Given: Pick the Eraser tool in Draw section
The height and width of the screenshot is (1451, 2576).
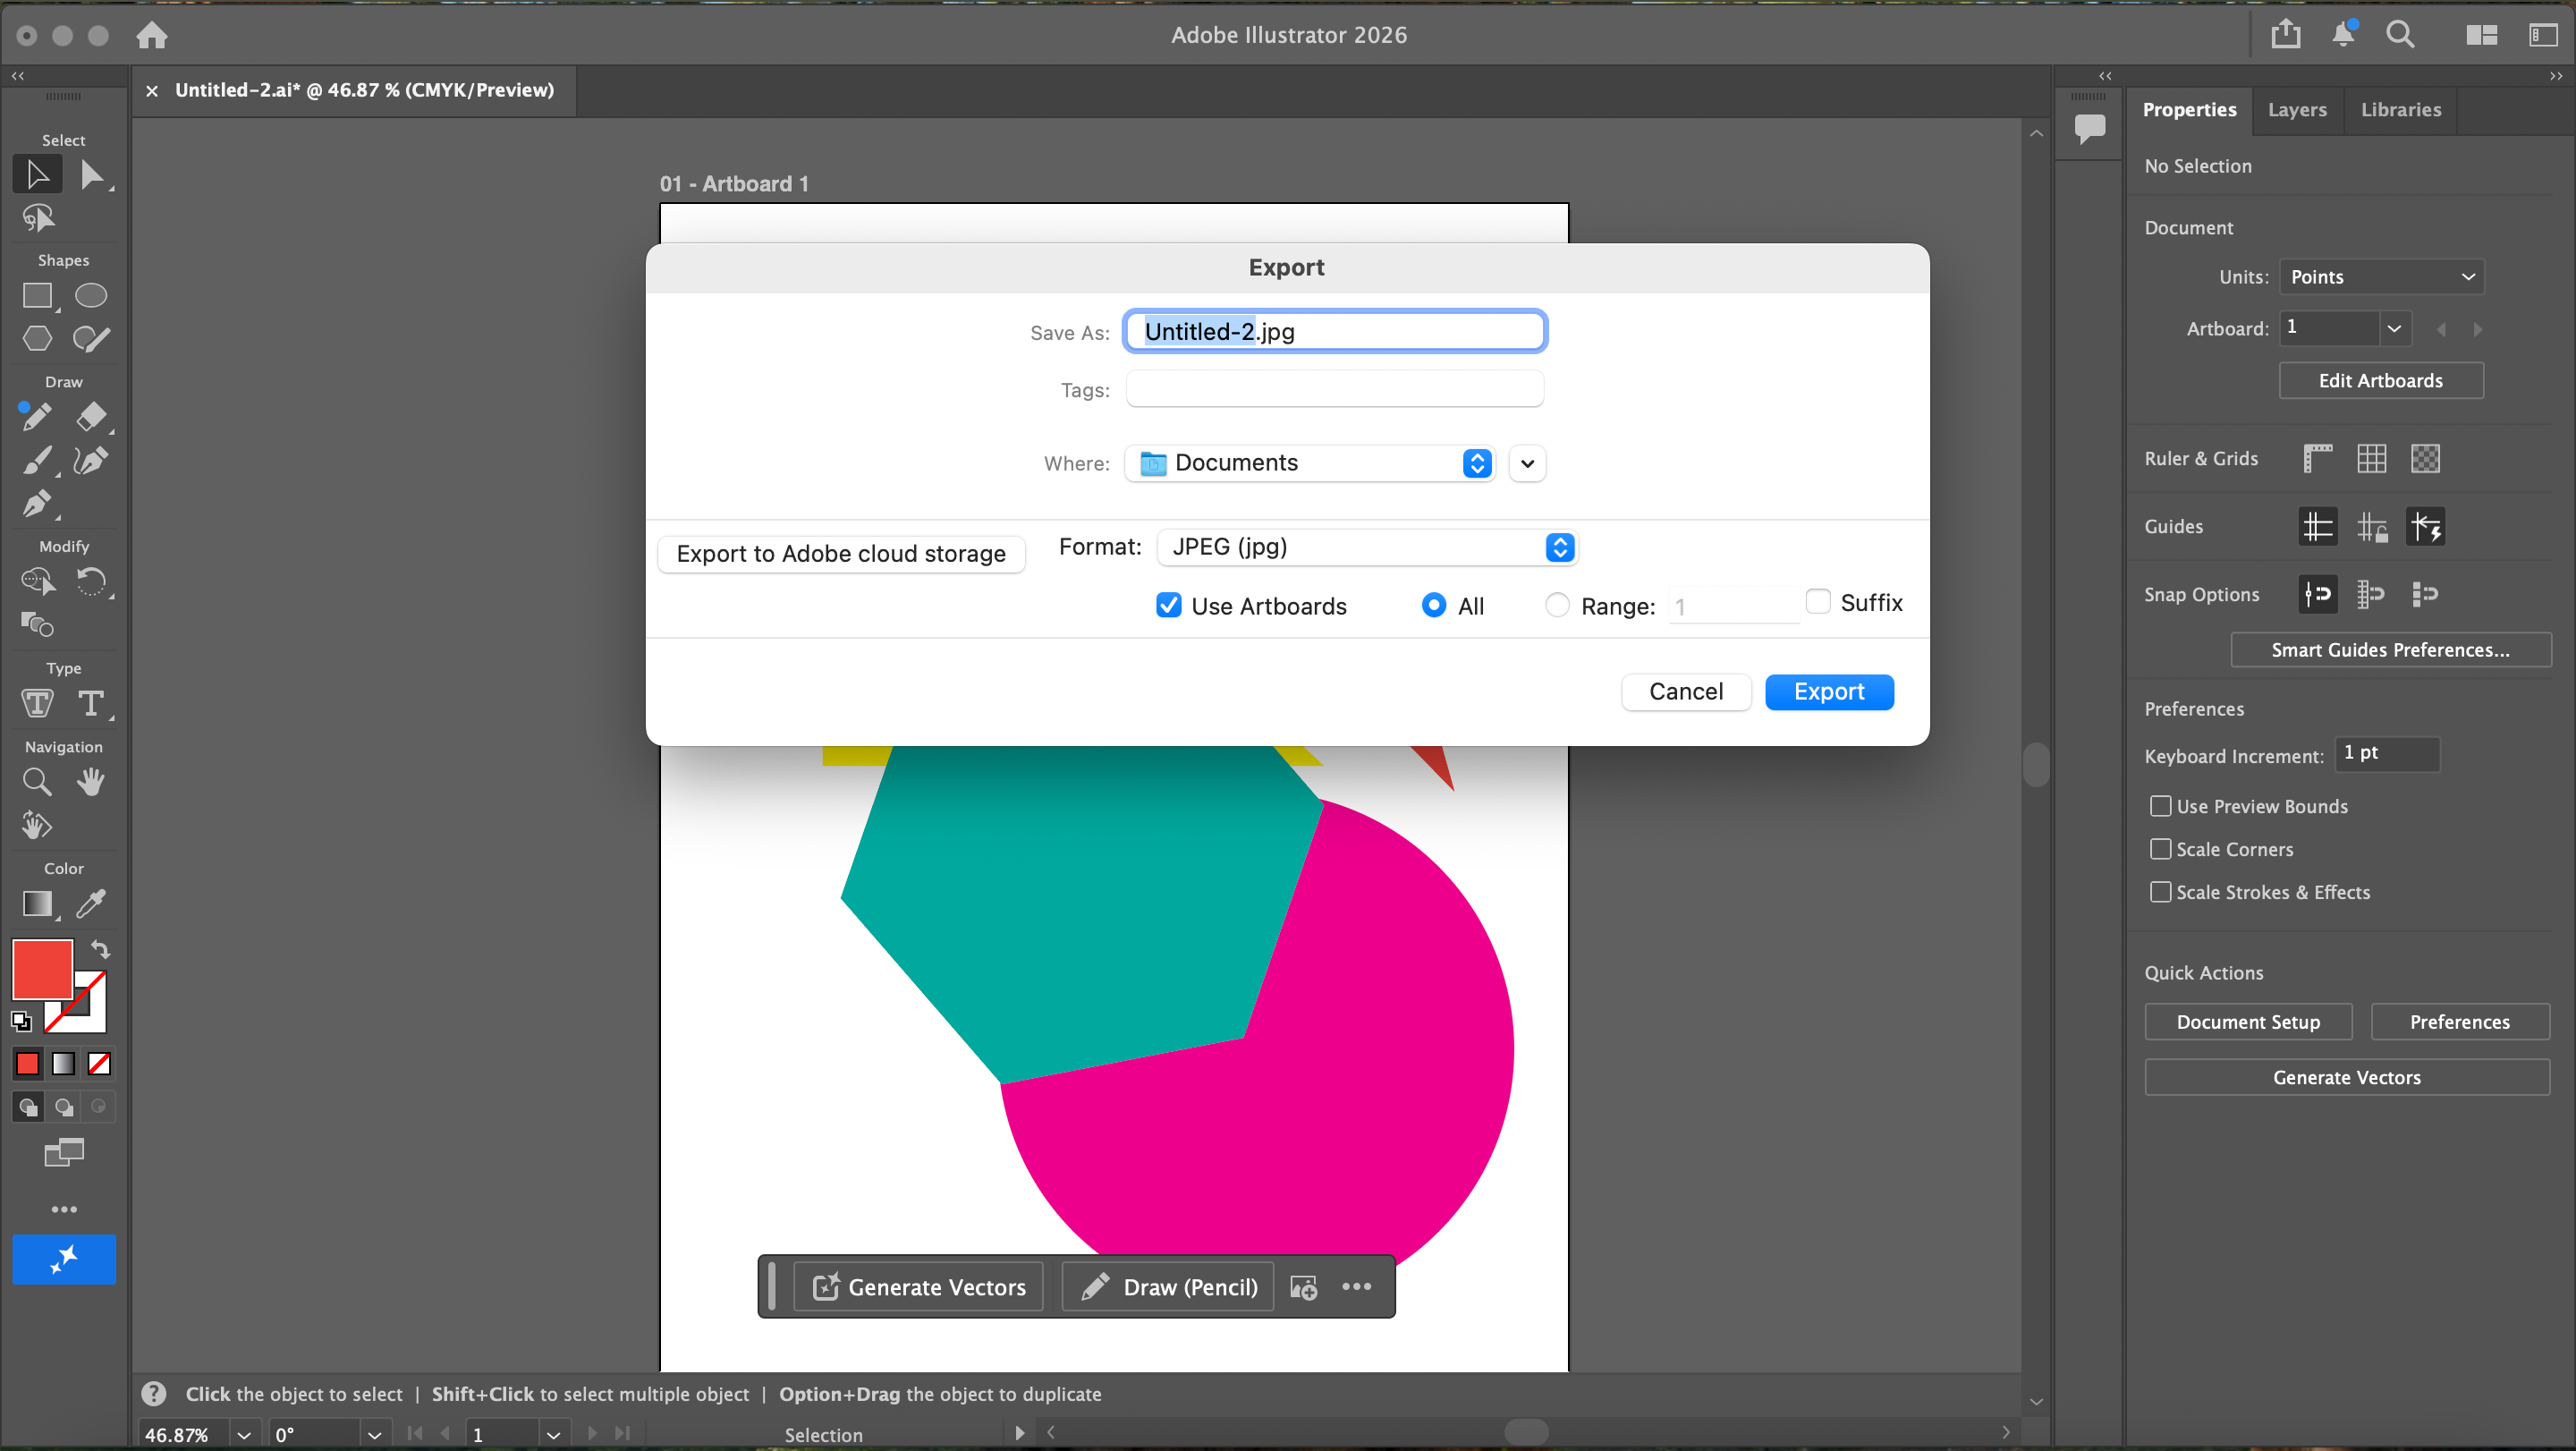Looking at the screenshot, I should (91, 416).
